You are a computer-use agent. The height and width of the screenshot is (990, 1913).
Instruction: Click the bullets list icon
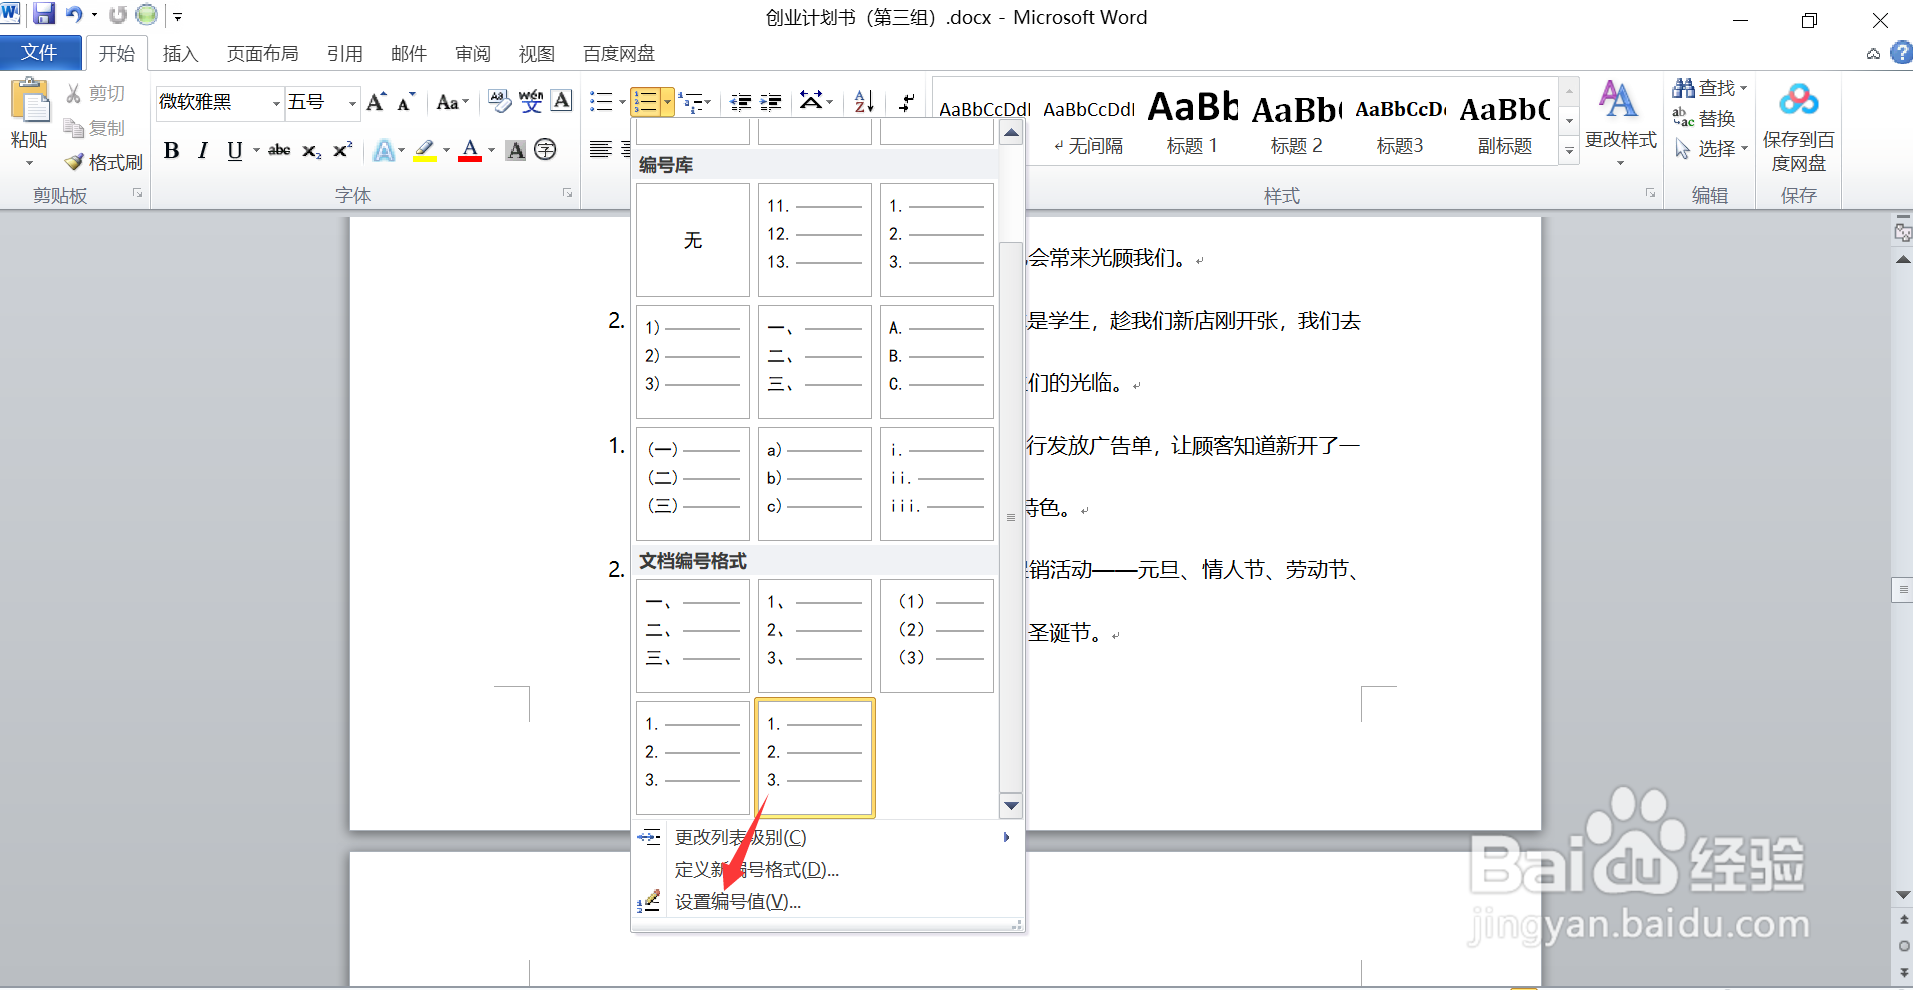click(601, 102)
